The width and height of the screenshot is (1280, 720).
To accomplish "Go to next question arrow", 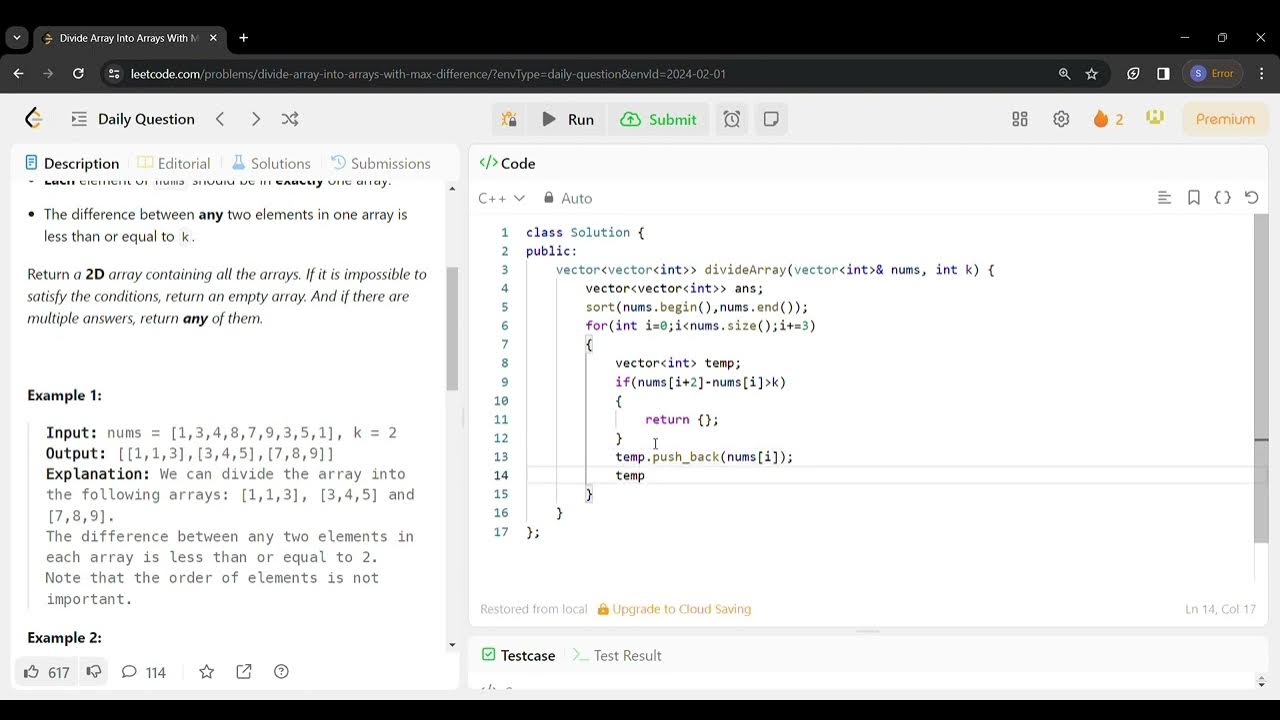I will 256,119.
